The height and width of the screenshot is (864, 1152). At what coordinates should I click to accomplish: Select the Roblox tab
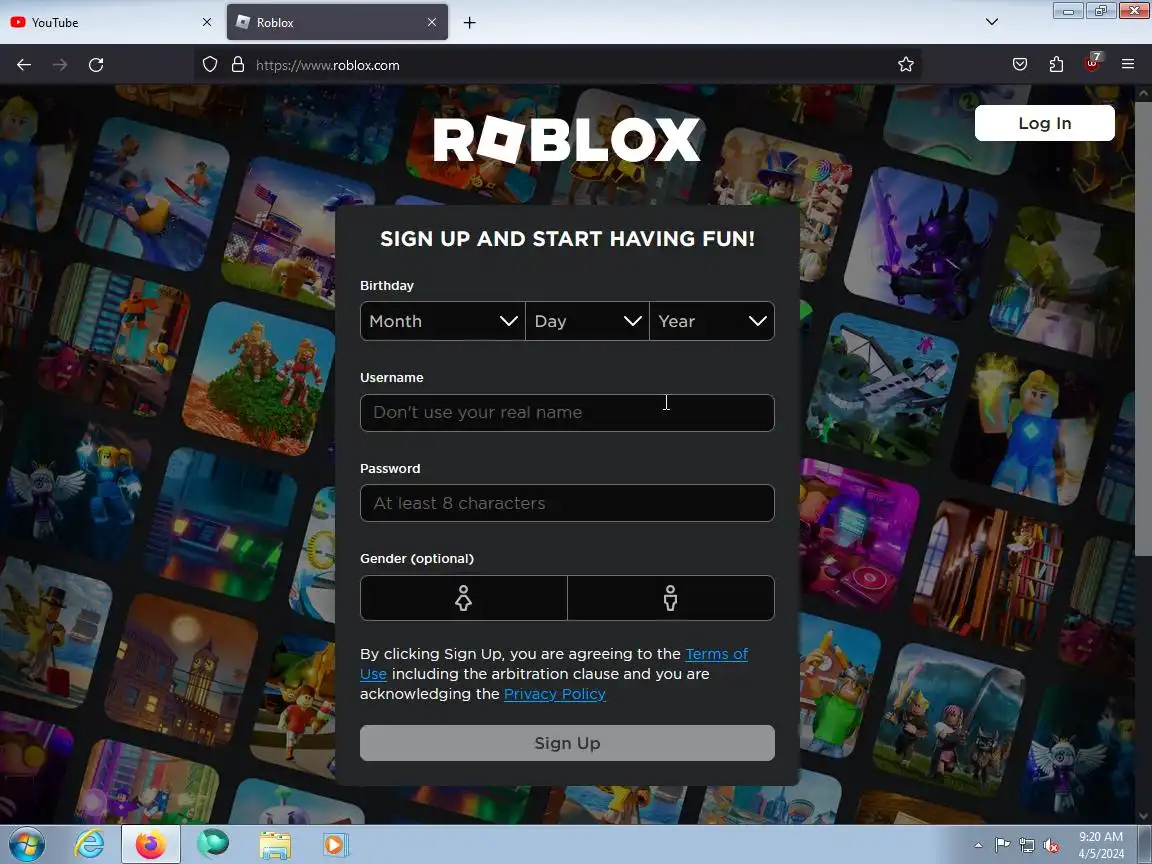(337, 22)
